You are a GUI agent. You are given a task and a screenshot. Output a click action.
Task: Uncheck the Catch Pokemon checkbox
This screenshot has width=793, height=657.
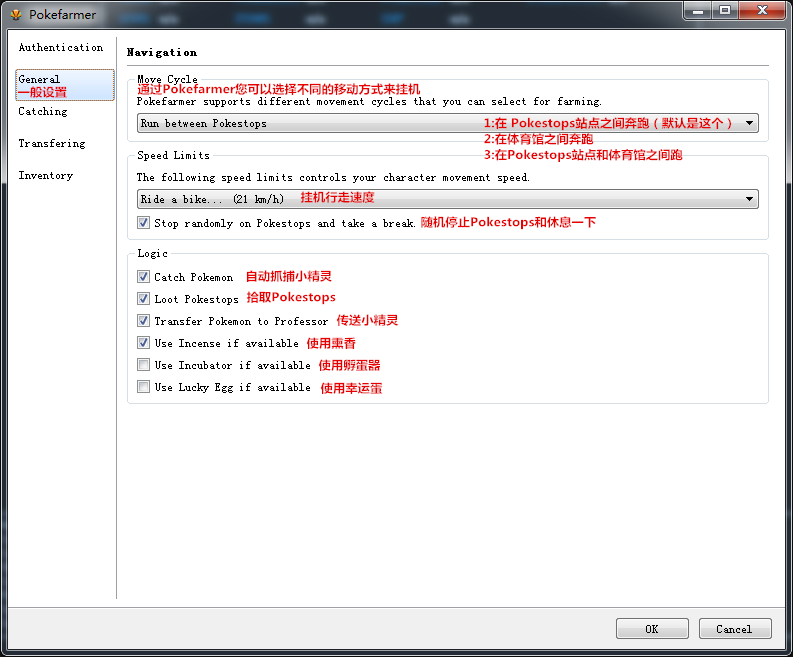coord(144,277)
